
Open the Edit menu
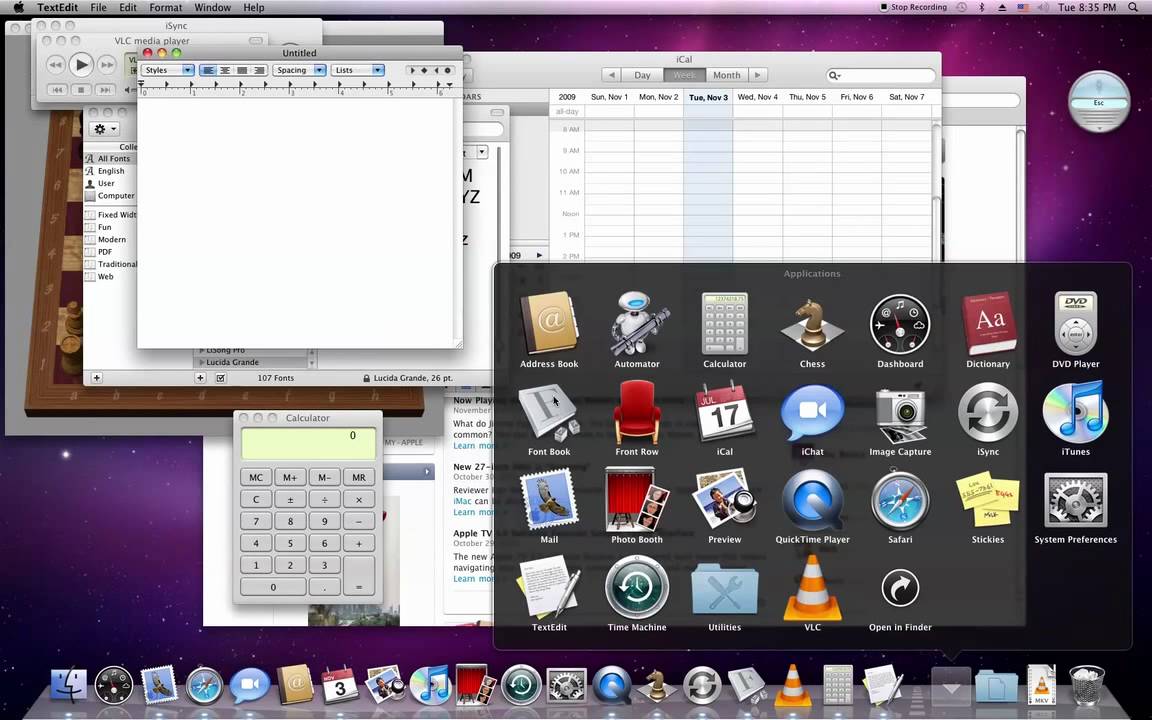128,7
